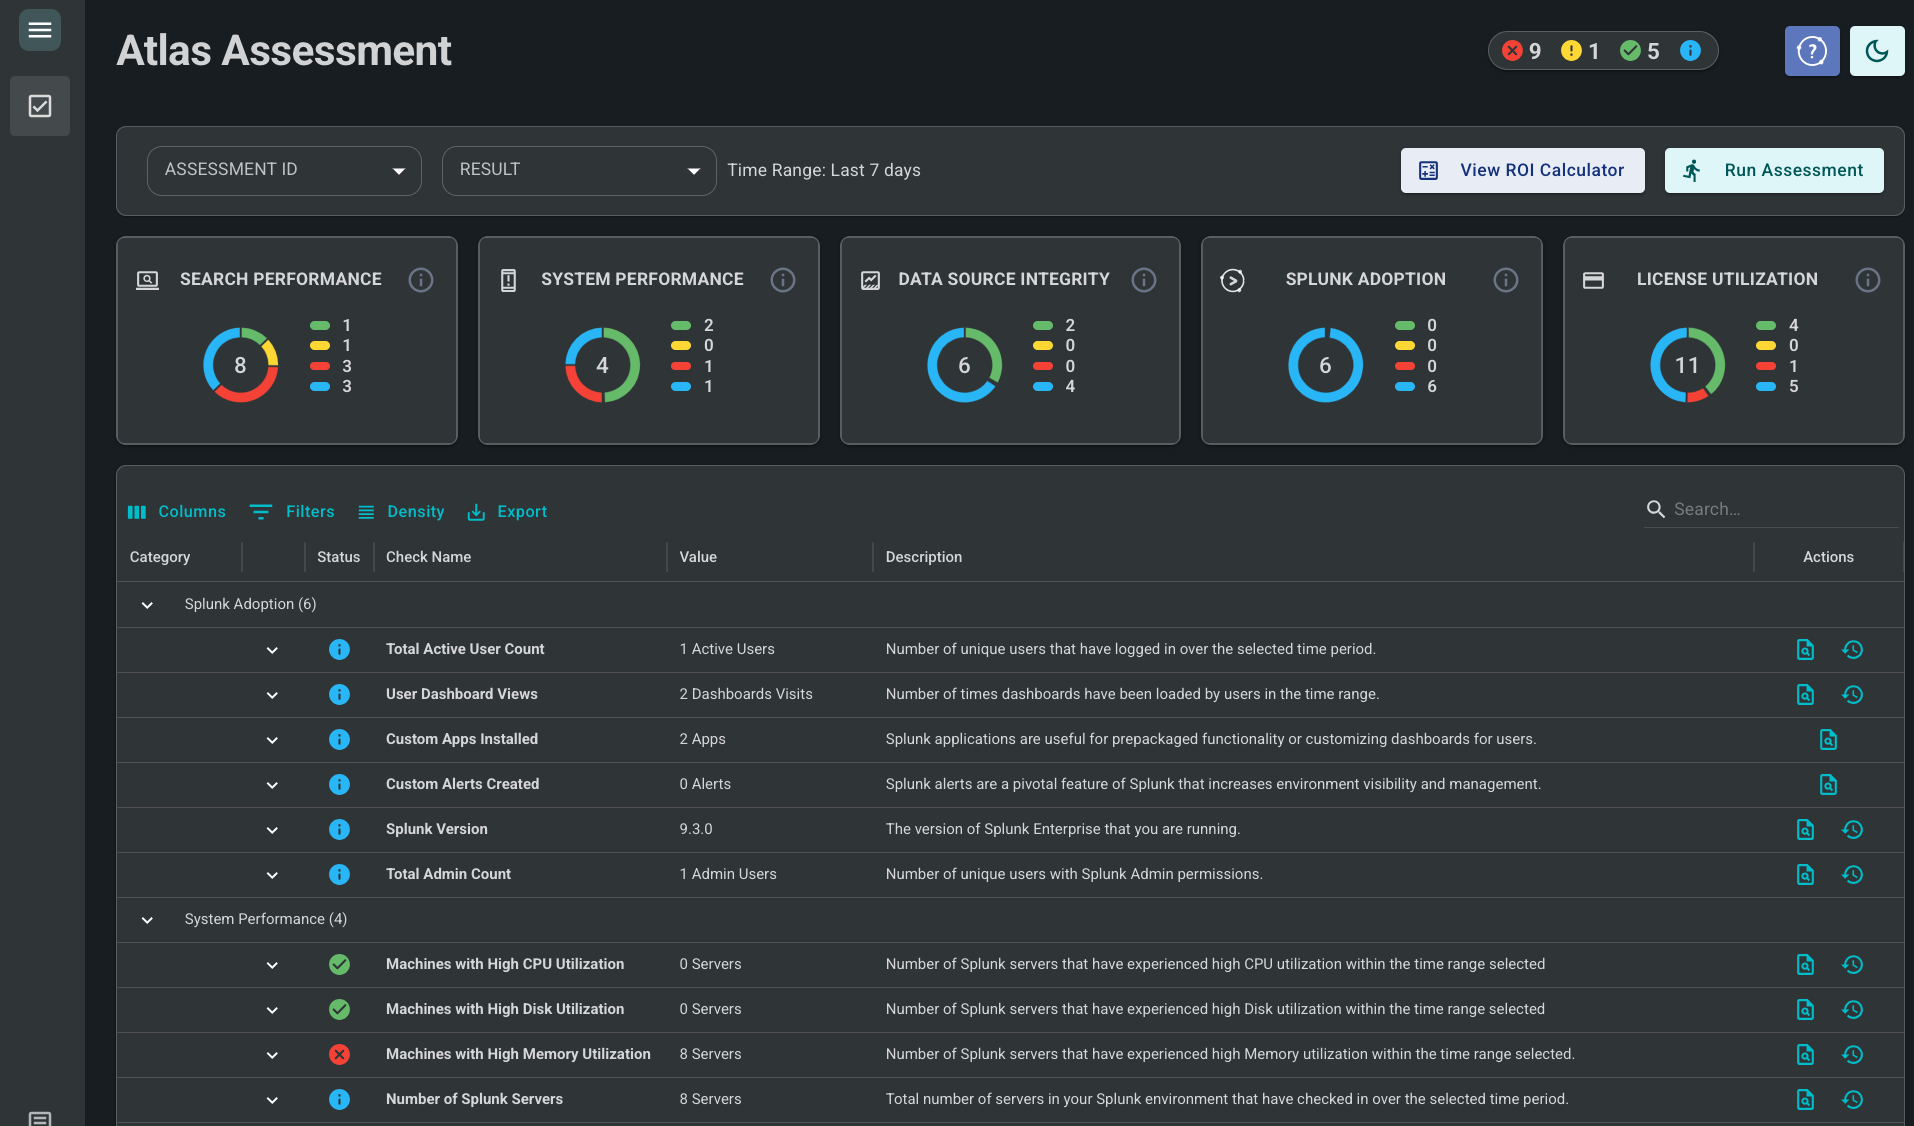Expand the Total Admin Count row

coord(272,875)
